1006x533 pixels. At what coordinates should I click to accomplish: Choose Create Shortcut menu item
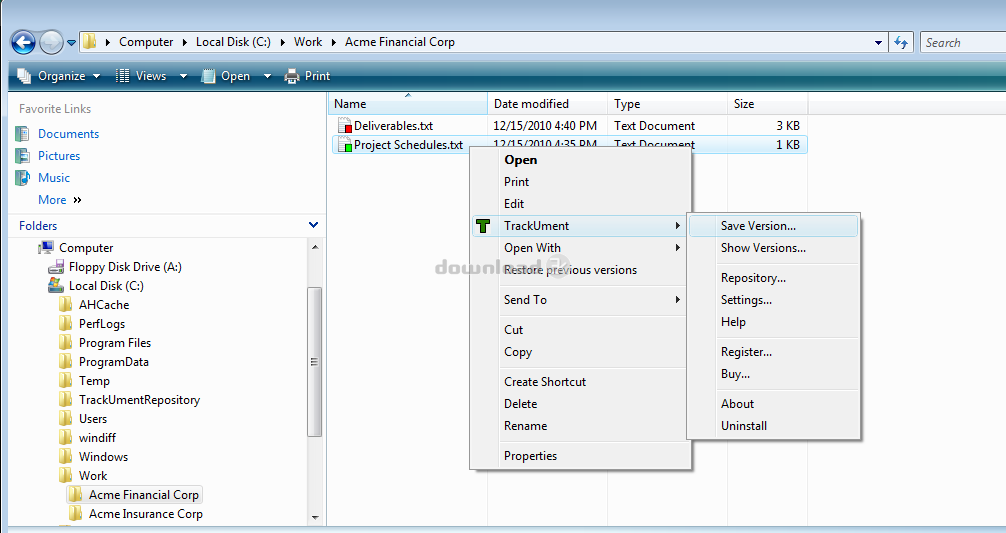tap(545, 382)
